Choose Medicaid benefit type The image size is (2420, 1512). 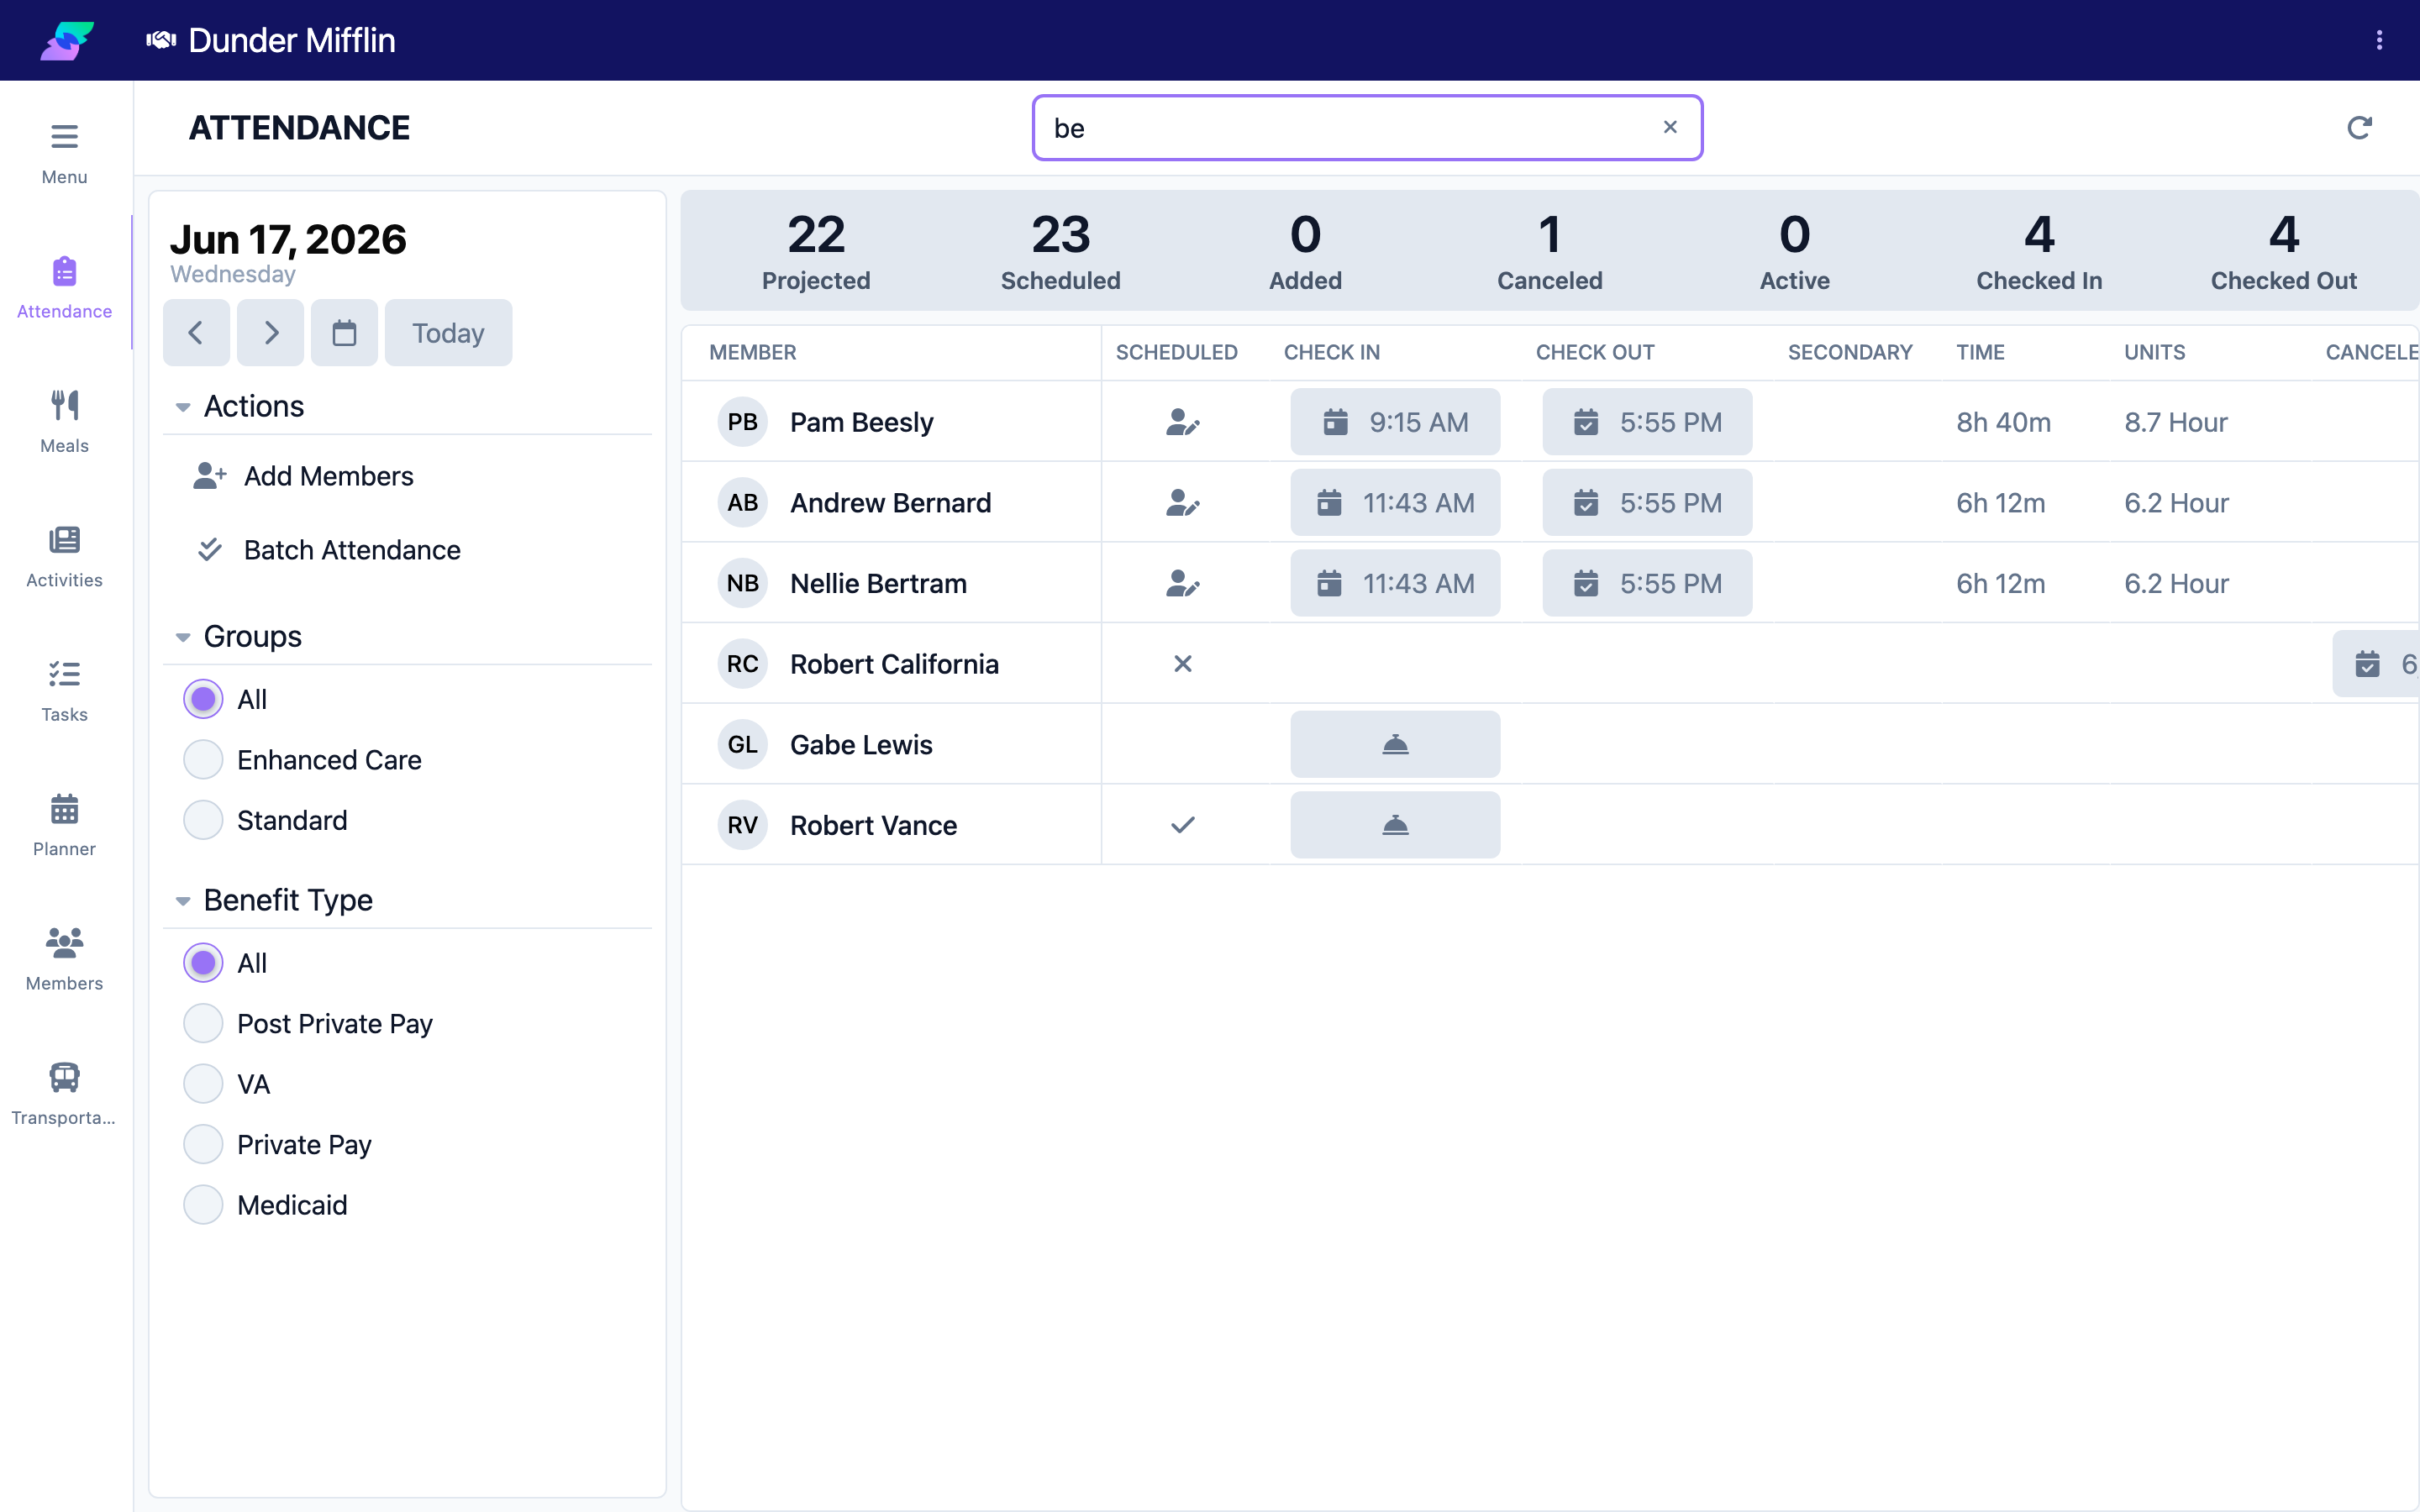[203, 1205]
